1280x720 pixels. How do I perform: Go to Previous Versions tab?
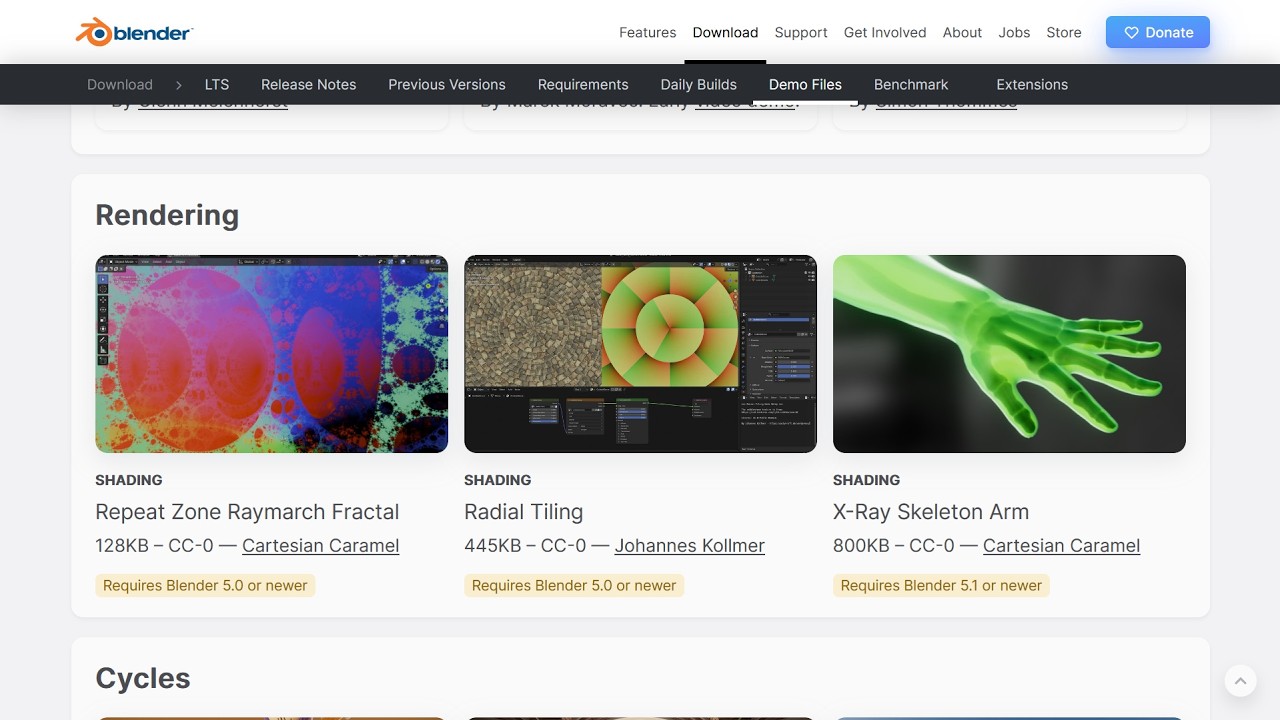pyautogui.click(x=447, y=85)
